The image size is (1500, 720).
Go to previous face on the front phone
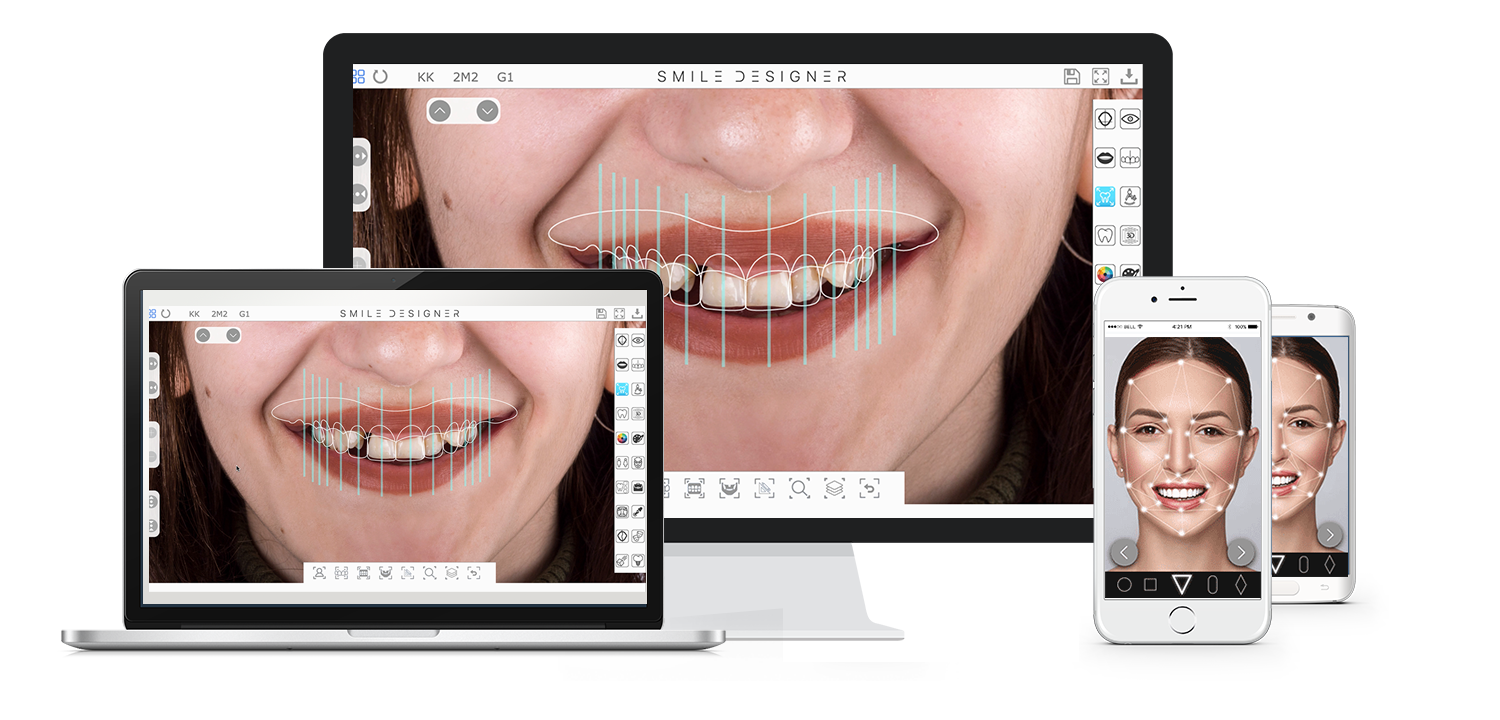1124,552
